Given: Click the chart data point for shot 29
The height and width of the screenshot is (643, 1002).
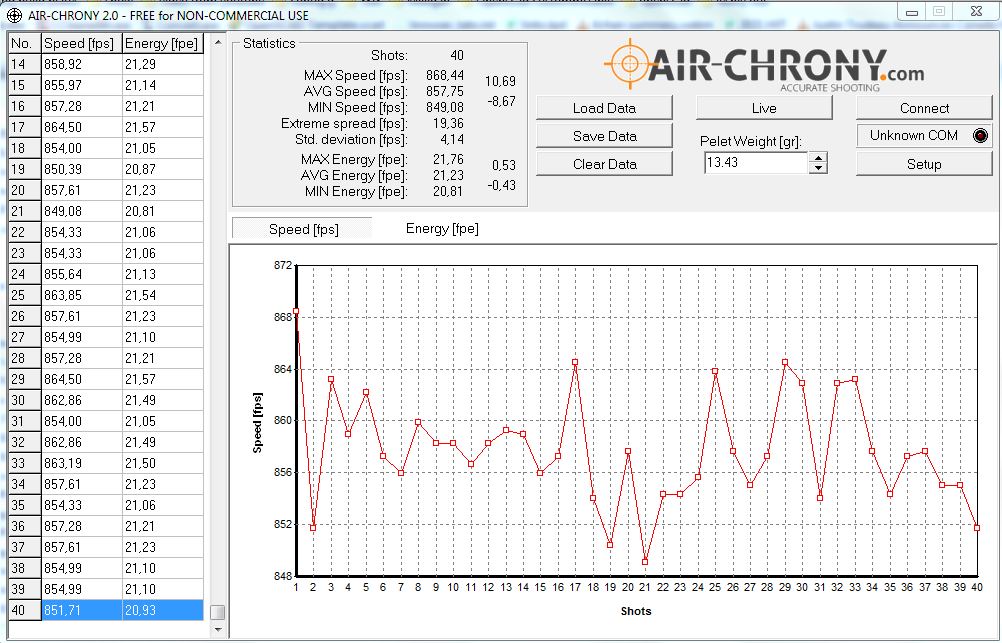Looking at the screenshot, I should pyautogui.click(x=785, y=362).
